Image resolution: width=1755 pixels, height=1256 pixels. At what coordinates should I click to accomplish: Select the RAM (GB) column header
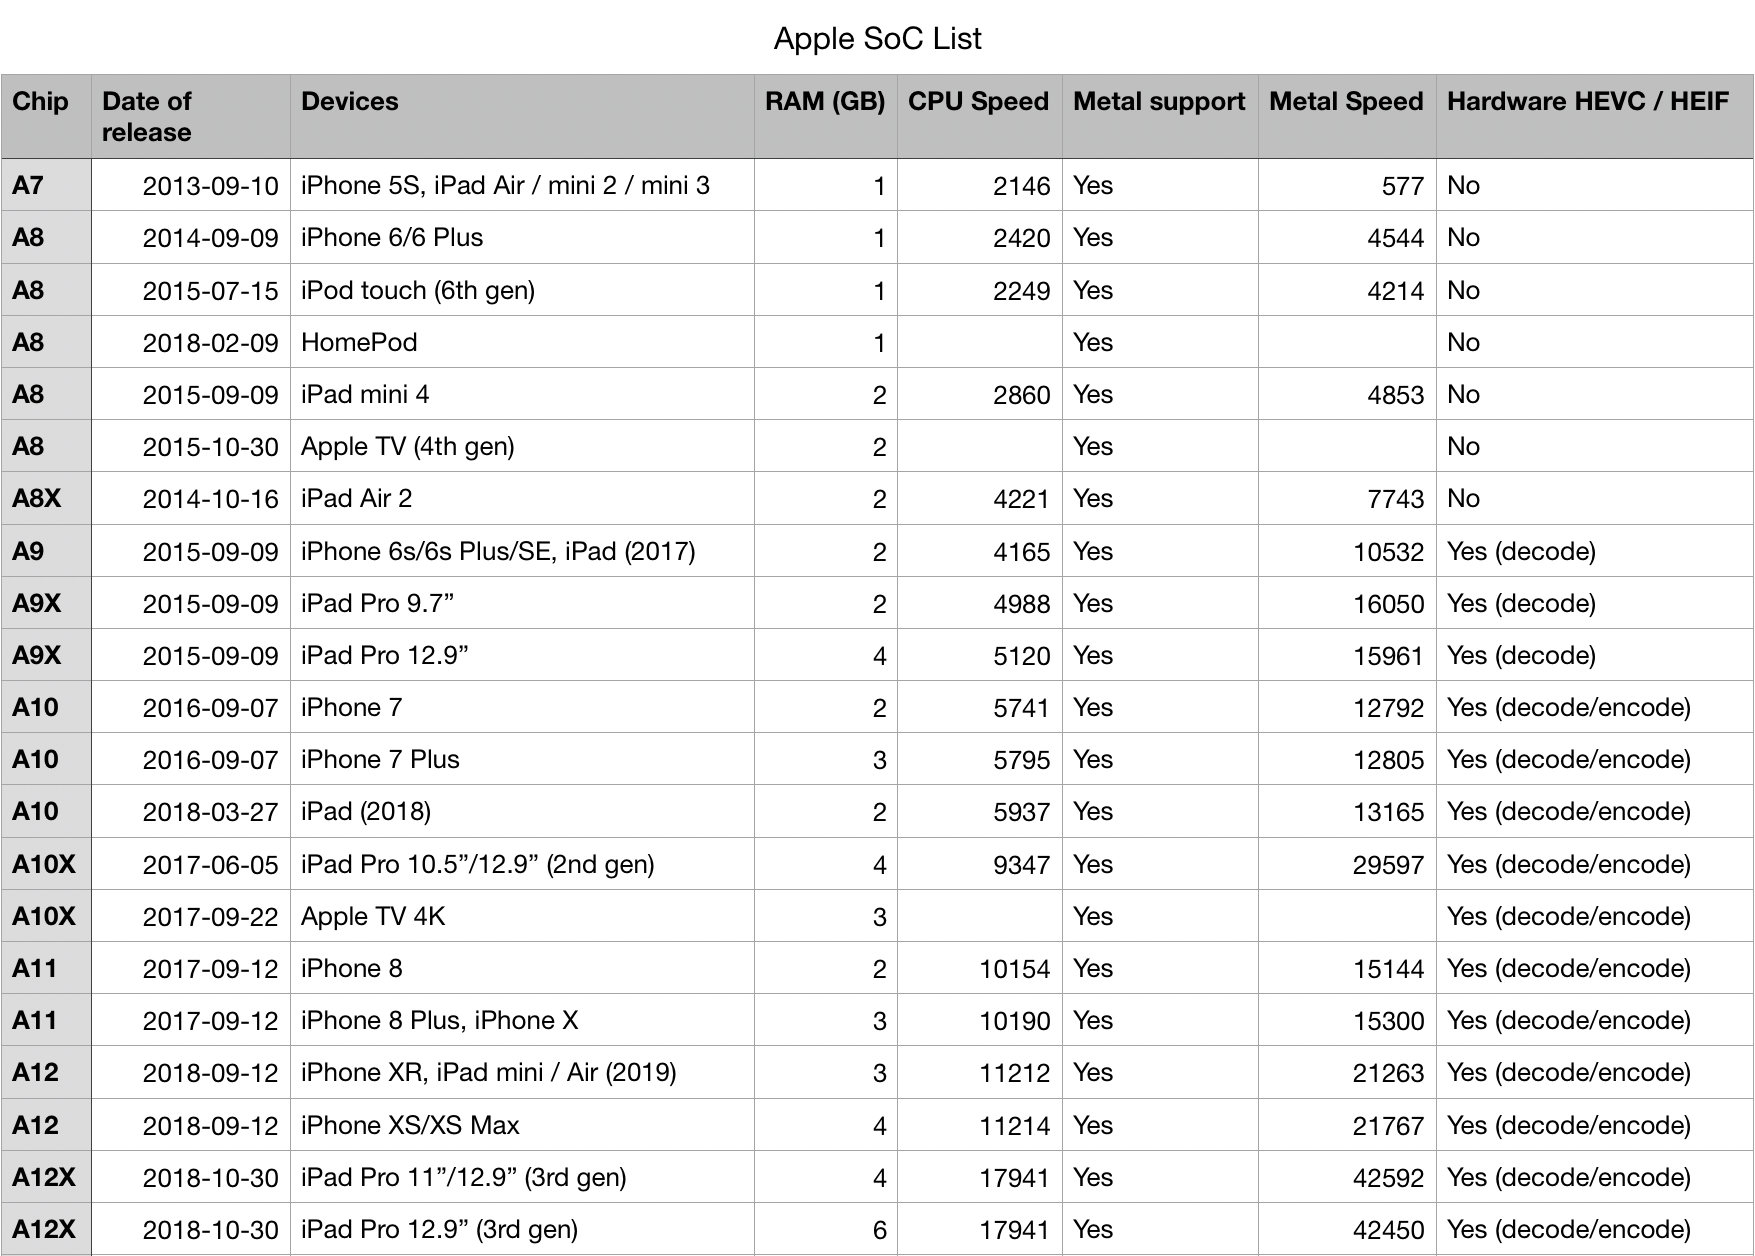pos(826,116)
